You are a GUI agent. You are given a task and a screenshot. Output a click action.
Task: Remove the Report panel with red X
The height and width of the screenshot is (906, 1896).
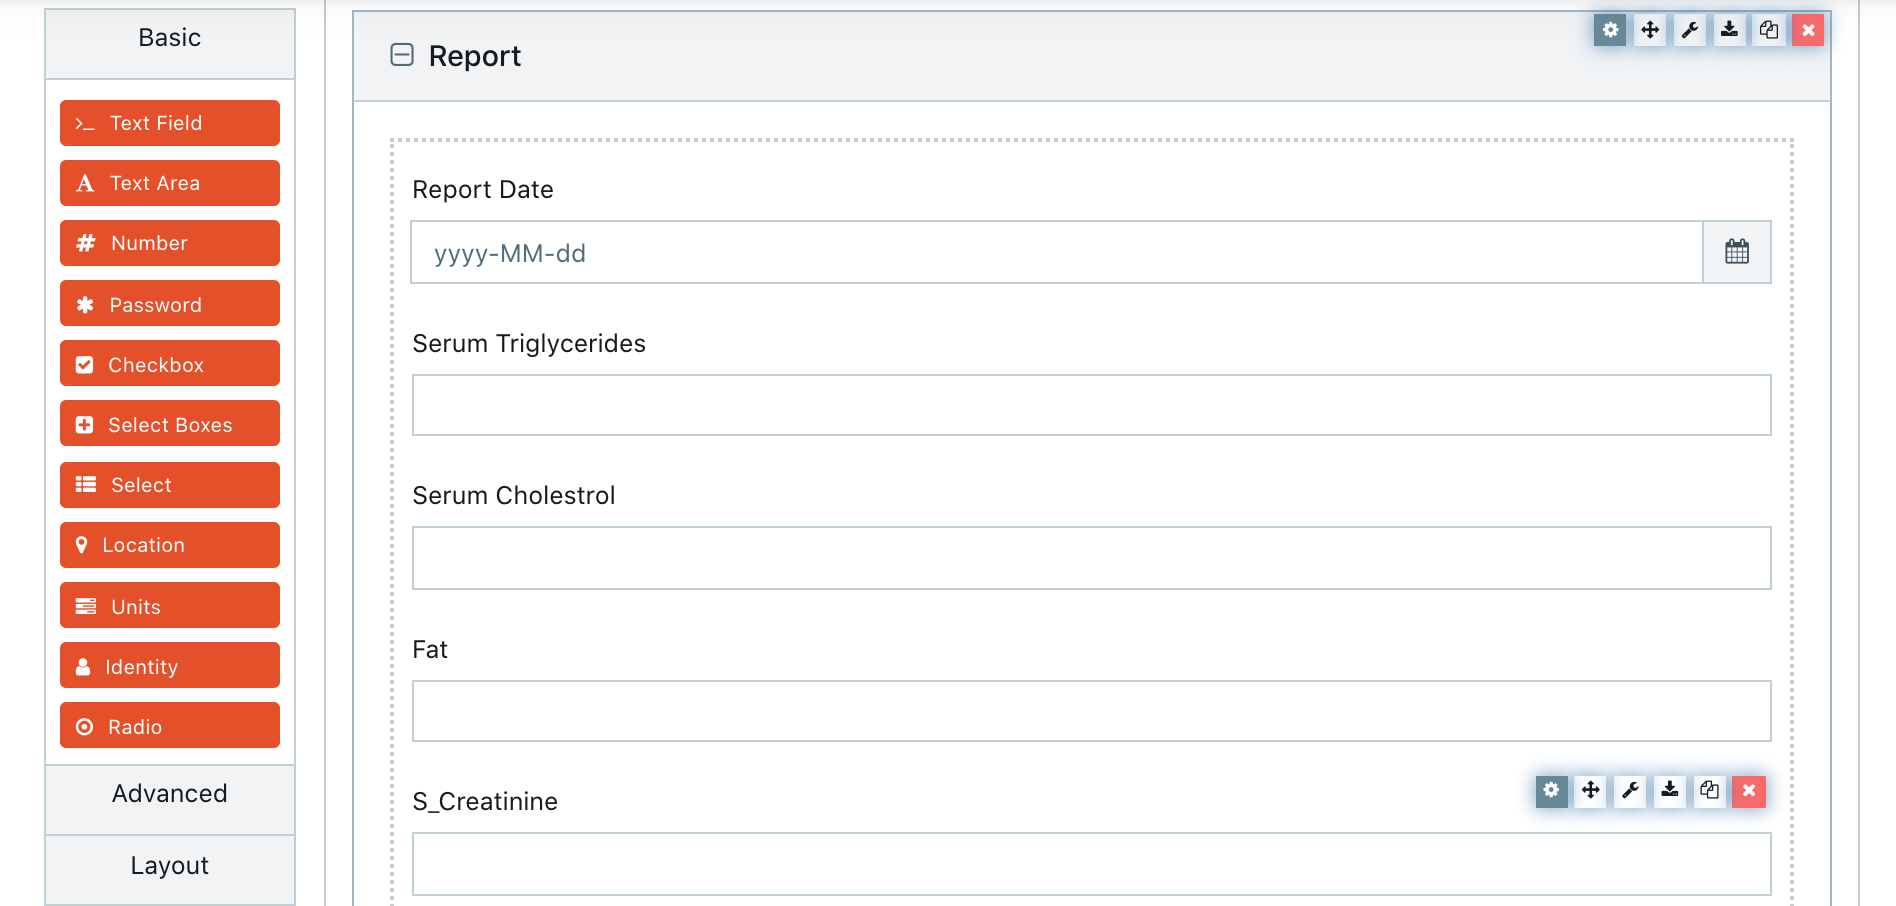1808,30
